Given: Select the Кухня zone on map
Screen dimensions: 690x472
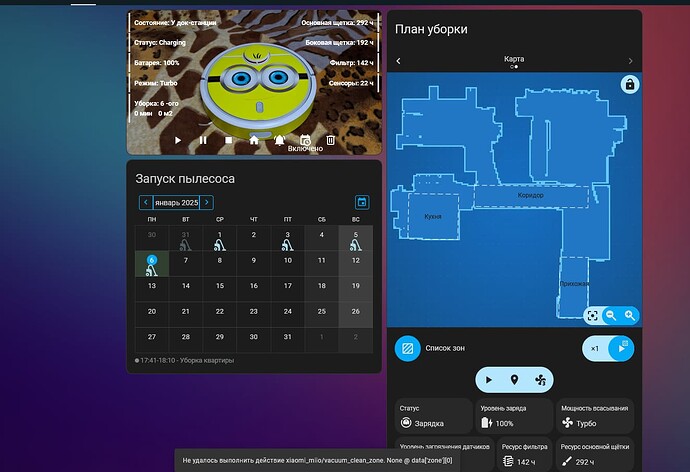Looking at the screenshot, I should [x=433, y=216].
